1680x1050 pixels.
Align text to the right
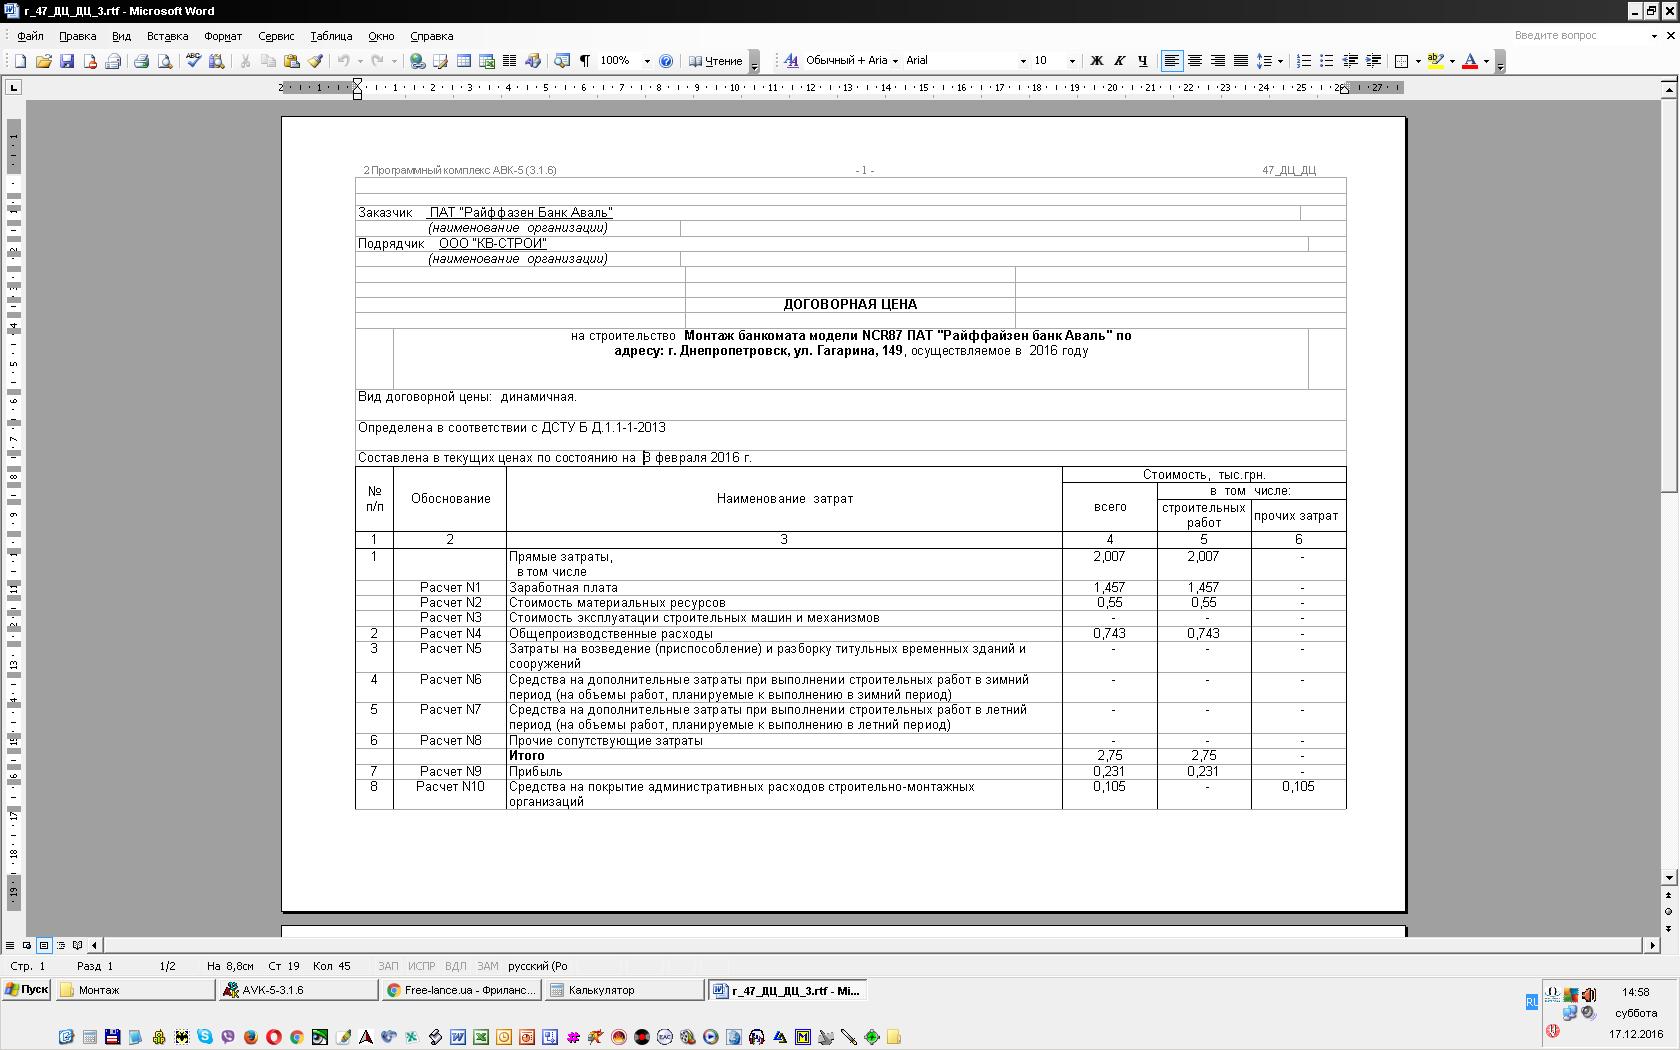click(x=1217, y=61)
